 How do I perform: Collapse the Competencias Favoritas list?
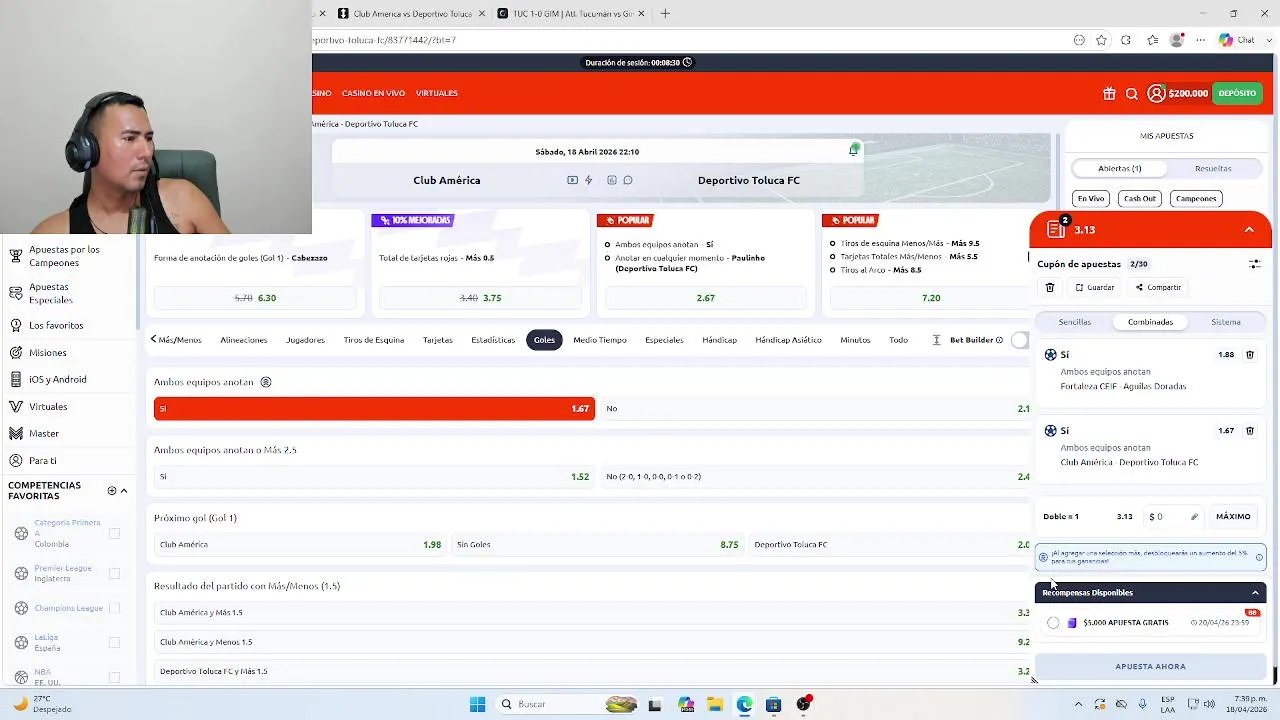pos(124,491)
